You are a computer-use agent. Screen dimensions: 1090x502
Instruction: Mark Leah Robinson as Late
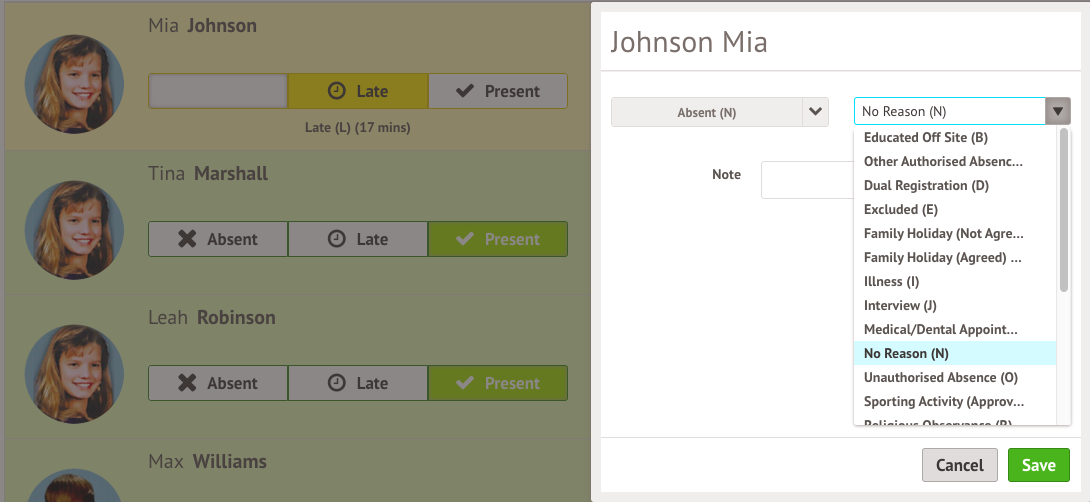[358, 383]
